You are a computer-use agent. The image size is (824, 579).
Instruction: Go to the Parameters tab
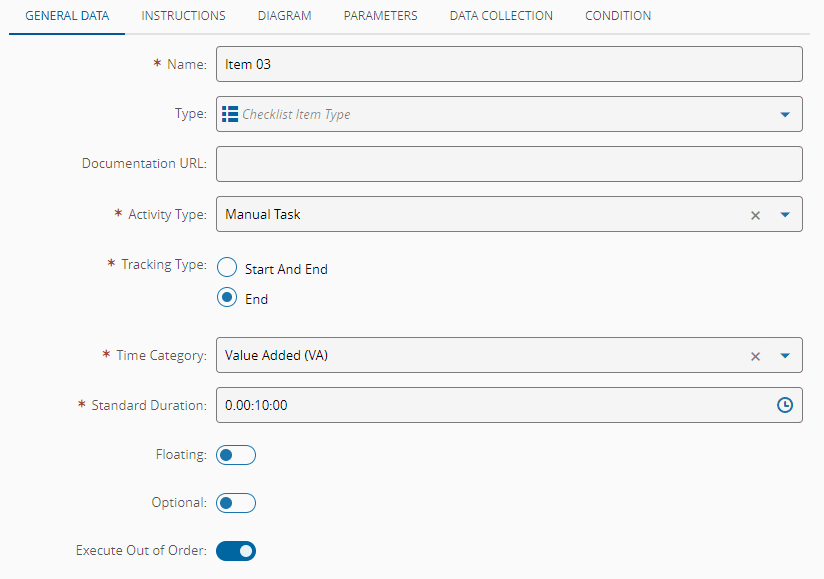380,16
